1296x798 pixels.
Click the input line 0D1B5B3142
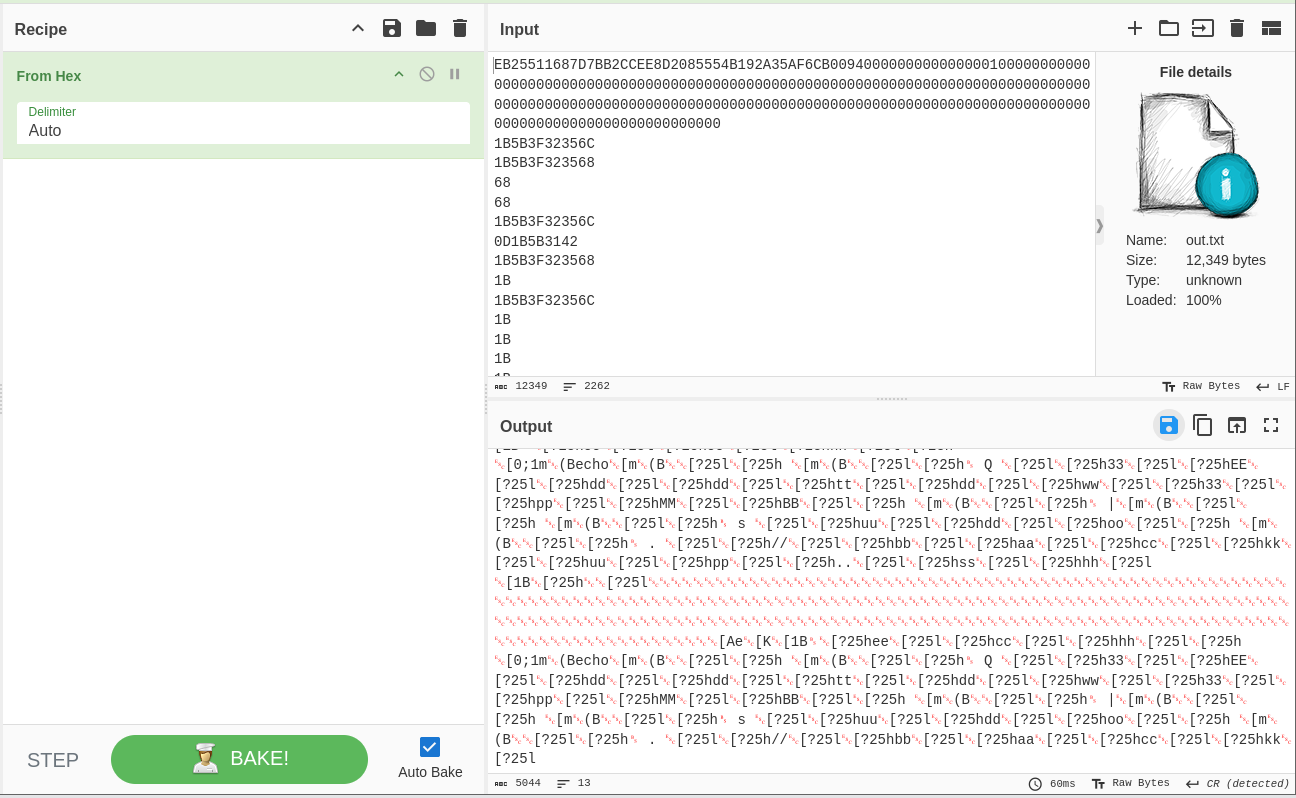click(x=536, y=241)
